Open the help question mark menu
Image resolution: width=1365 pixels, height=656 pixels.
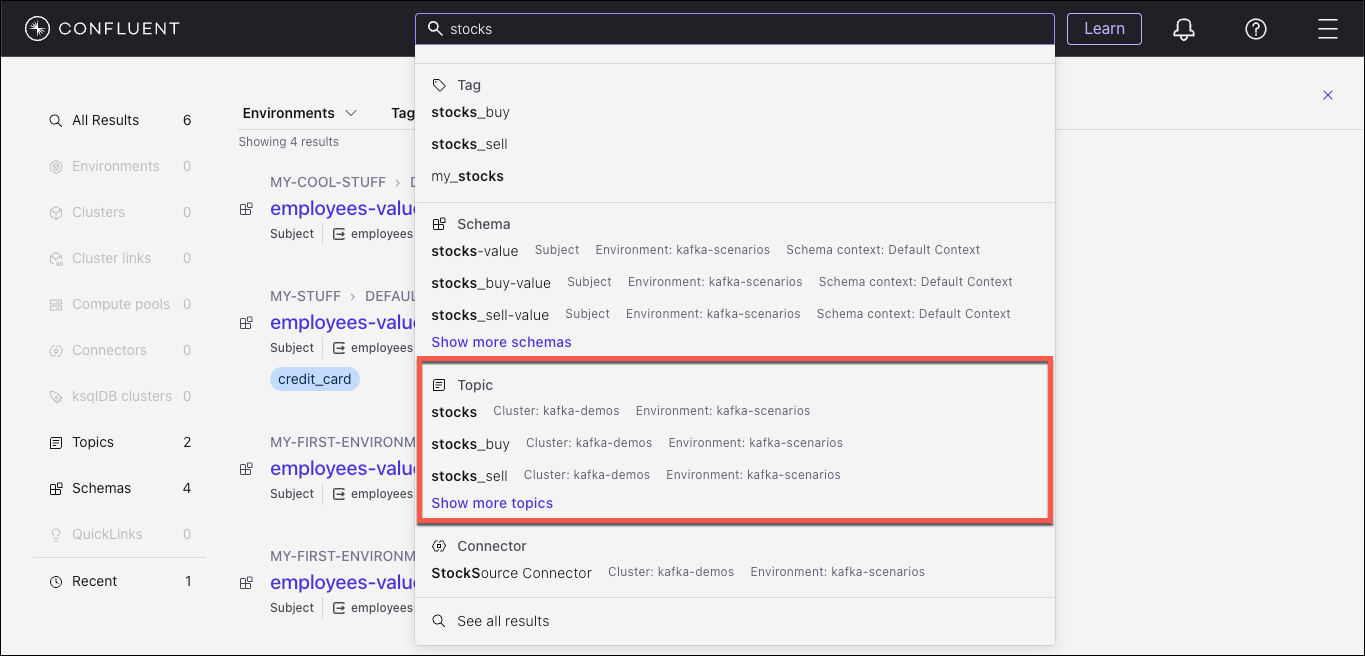click(1255, 29)
